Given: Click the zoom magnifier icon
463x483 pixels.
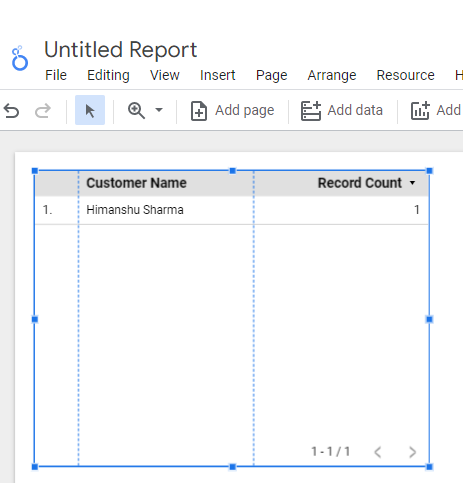Looking at the screenshot, I should click(x=136, y=110).
